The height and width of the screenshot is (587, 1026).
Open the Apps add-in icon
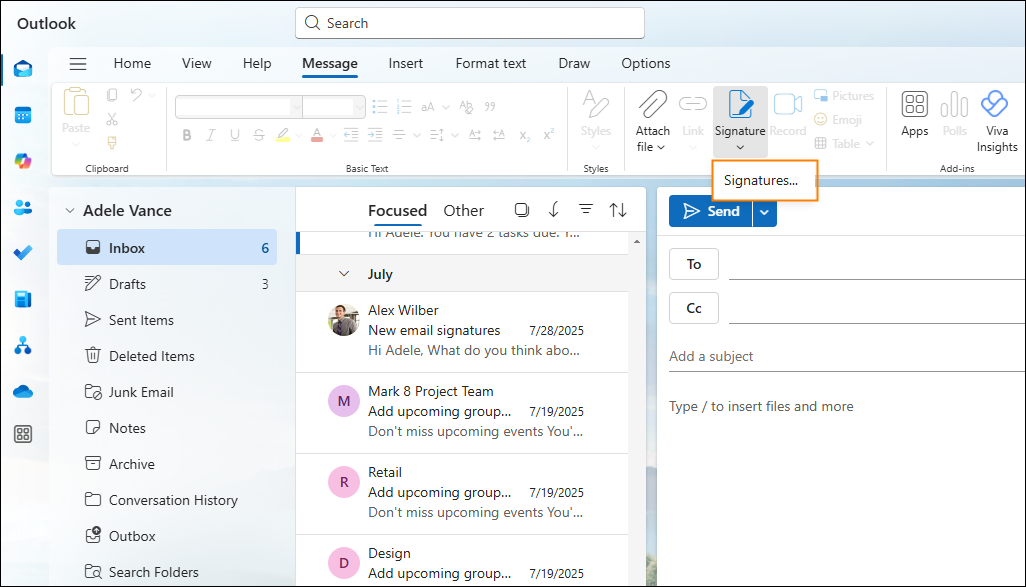[914, 105]
